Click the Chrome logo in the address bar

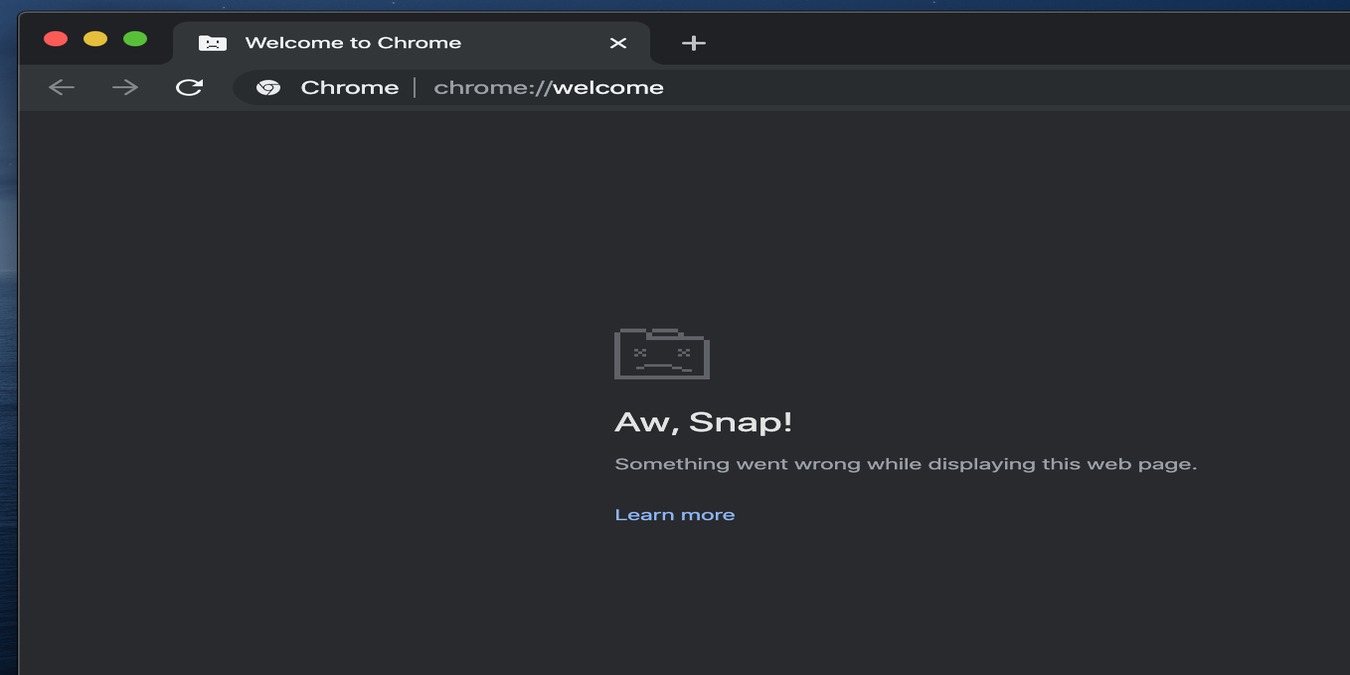268,87
